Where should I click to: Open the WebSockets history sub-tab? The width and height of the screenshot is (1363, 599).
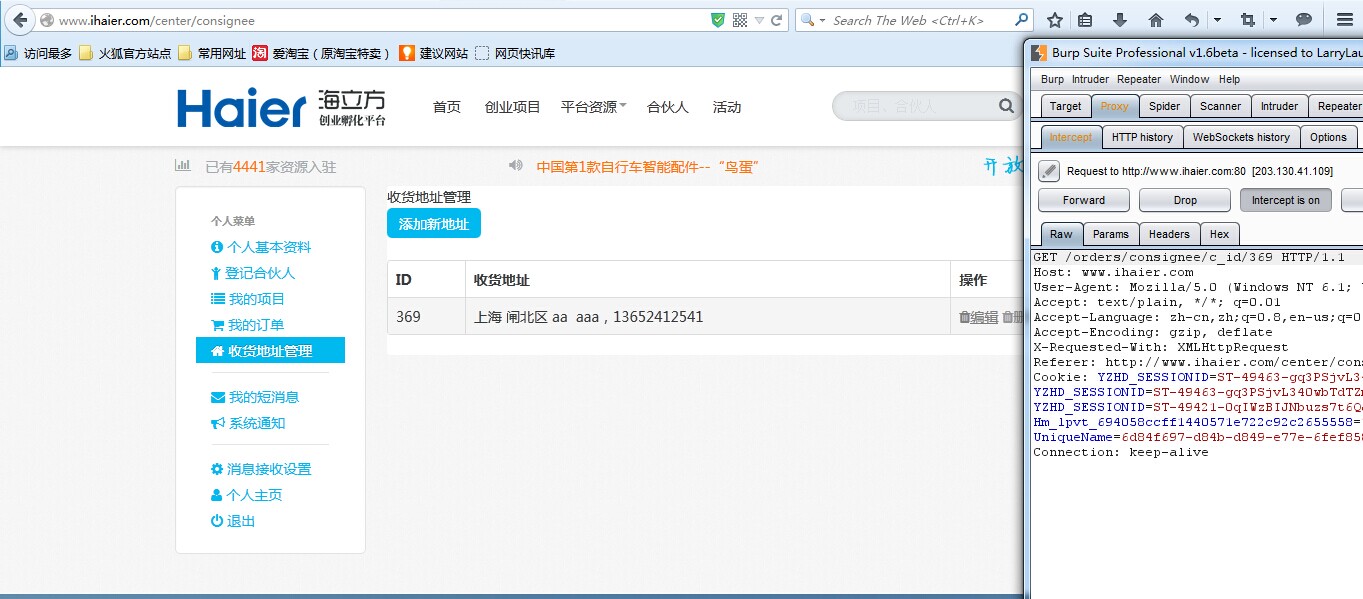1241,137
